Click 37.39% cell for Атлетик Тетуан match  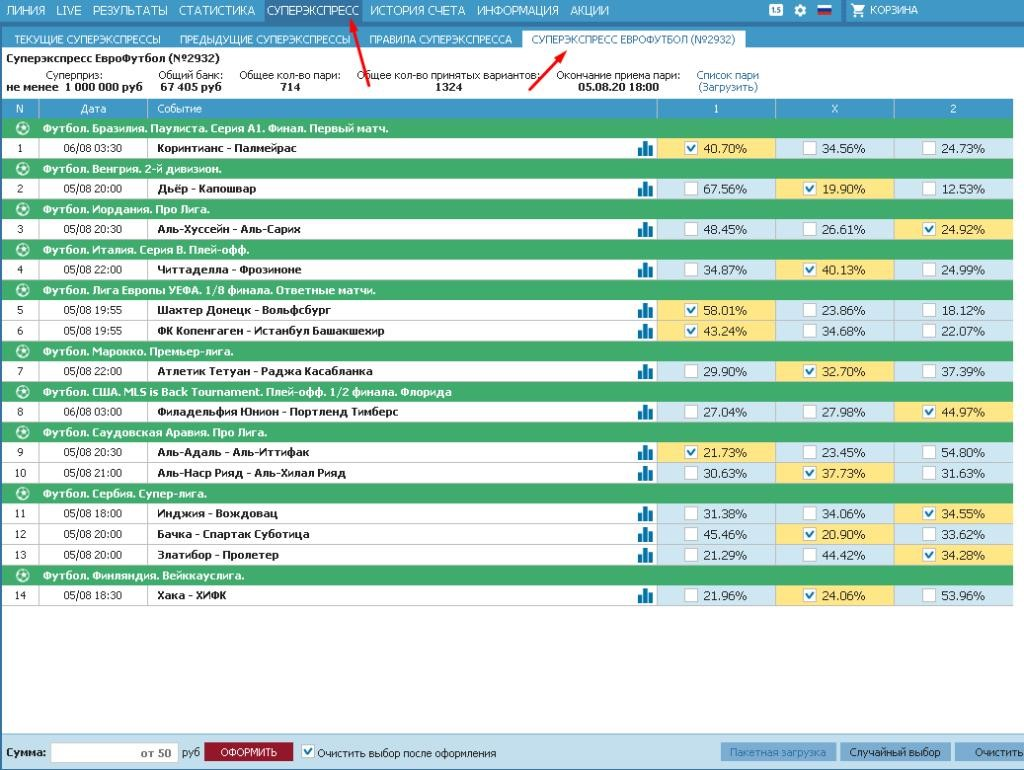tap(953, 372)
